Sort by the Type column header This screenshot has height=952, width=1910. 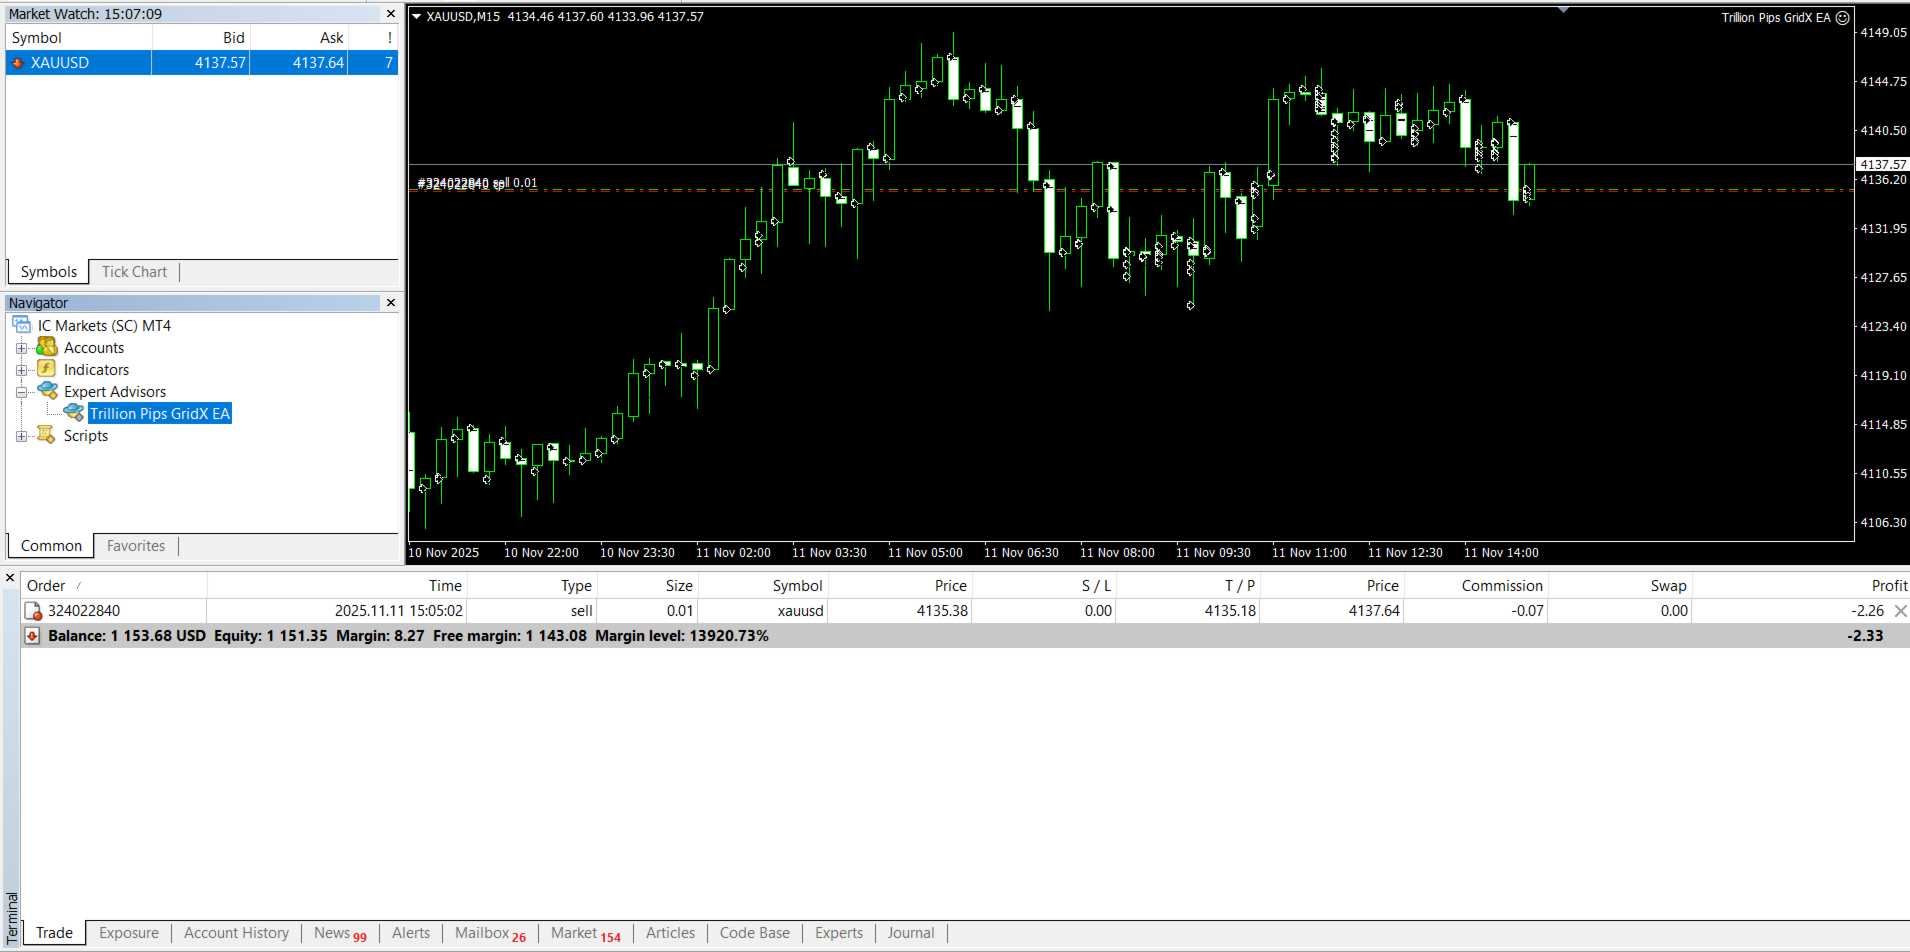(532, 586)
